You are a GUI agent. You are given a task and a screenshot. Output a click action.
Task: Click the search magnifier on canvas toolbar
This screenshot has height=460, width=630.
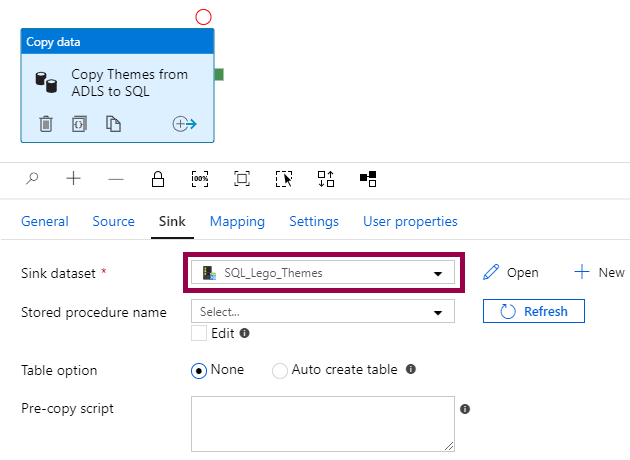point(33,179)
